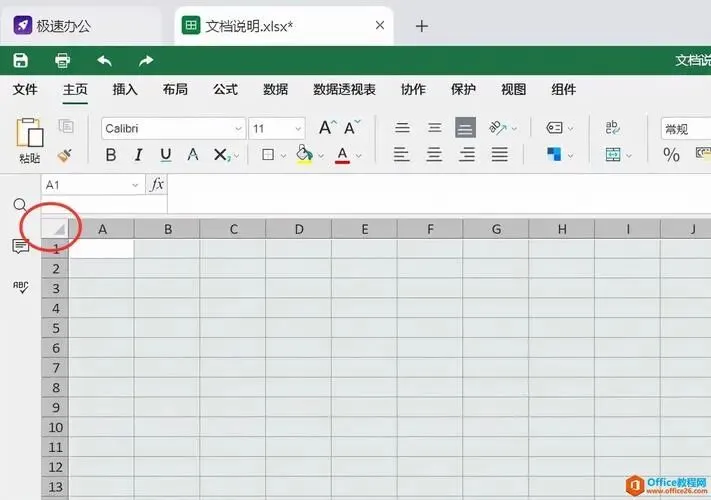Justify text alignment
Viewport: 711px width, 500px height.
coord(499,155)
